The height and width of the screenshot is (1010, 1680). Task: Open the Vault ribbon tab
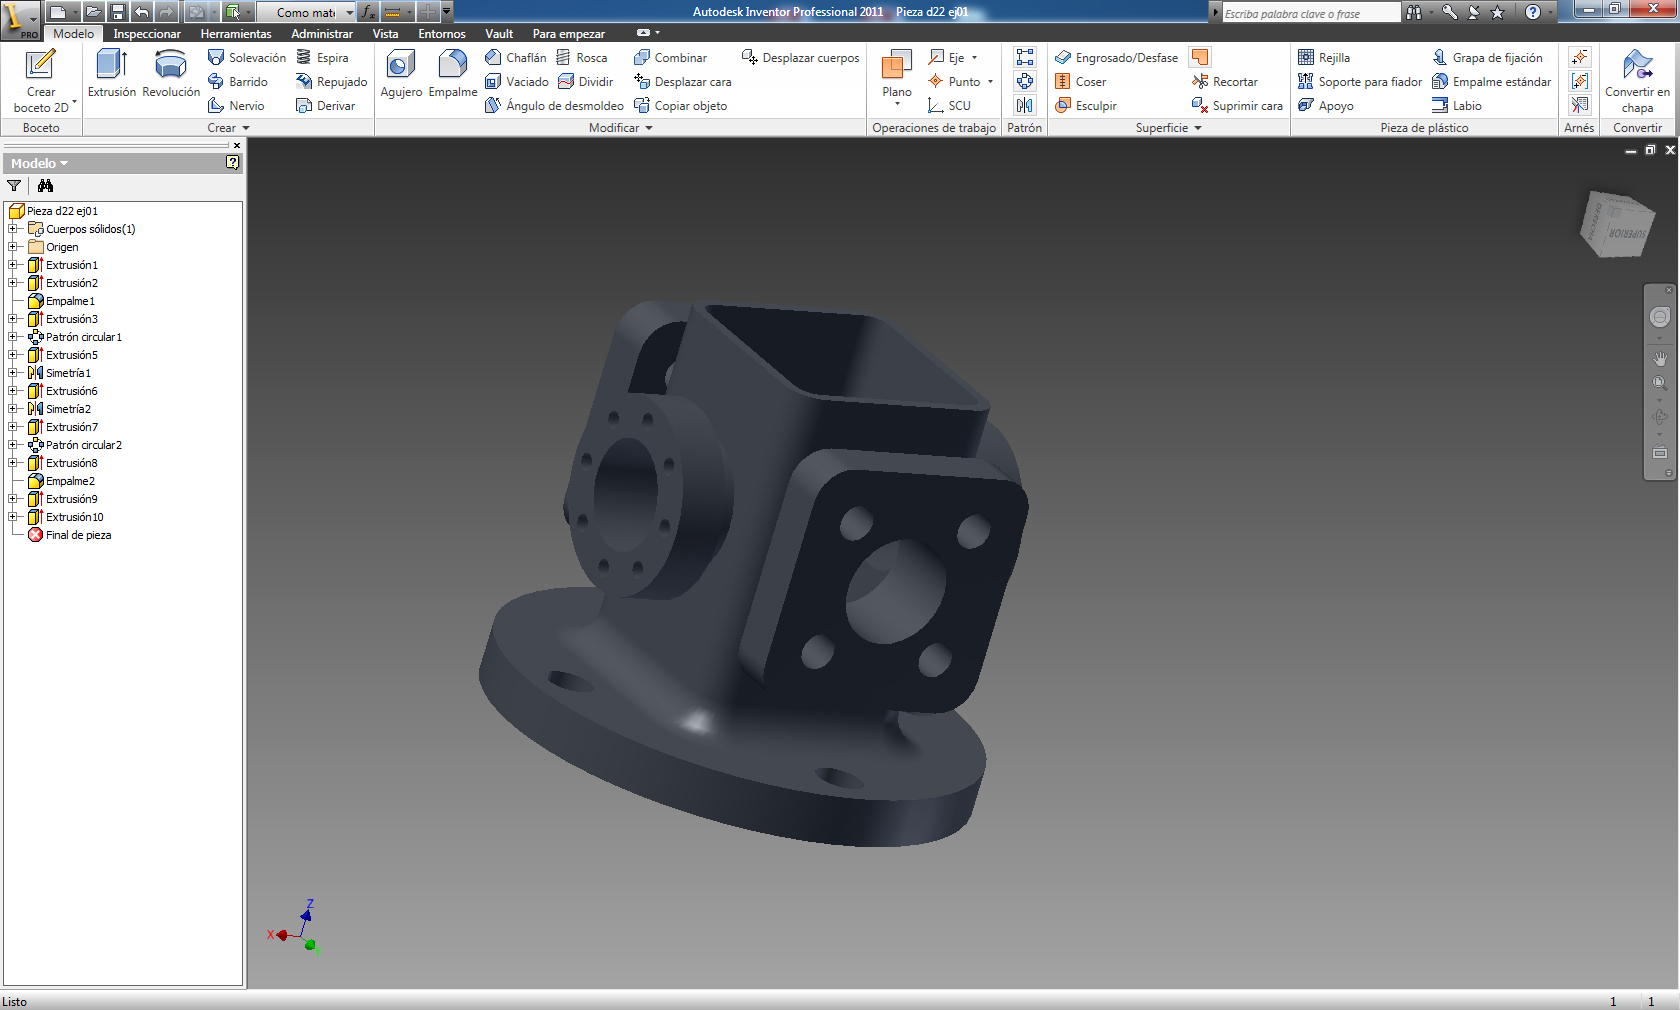tap(499, 34)
